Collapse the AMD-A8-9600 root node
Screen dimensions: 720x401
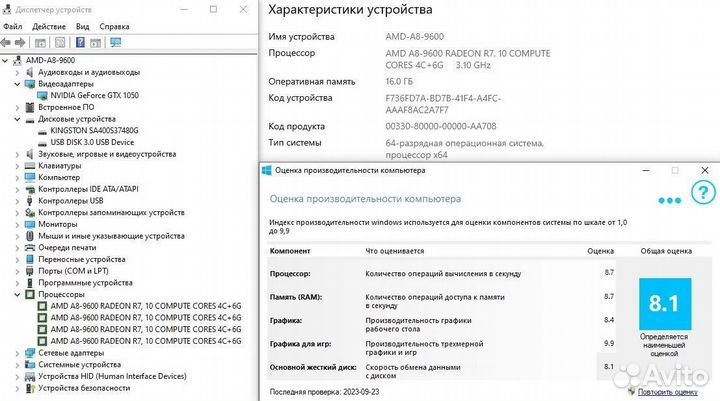(5, 60)
